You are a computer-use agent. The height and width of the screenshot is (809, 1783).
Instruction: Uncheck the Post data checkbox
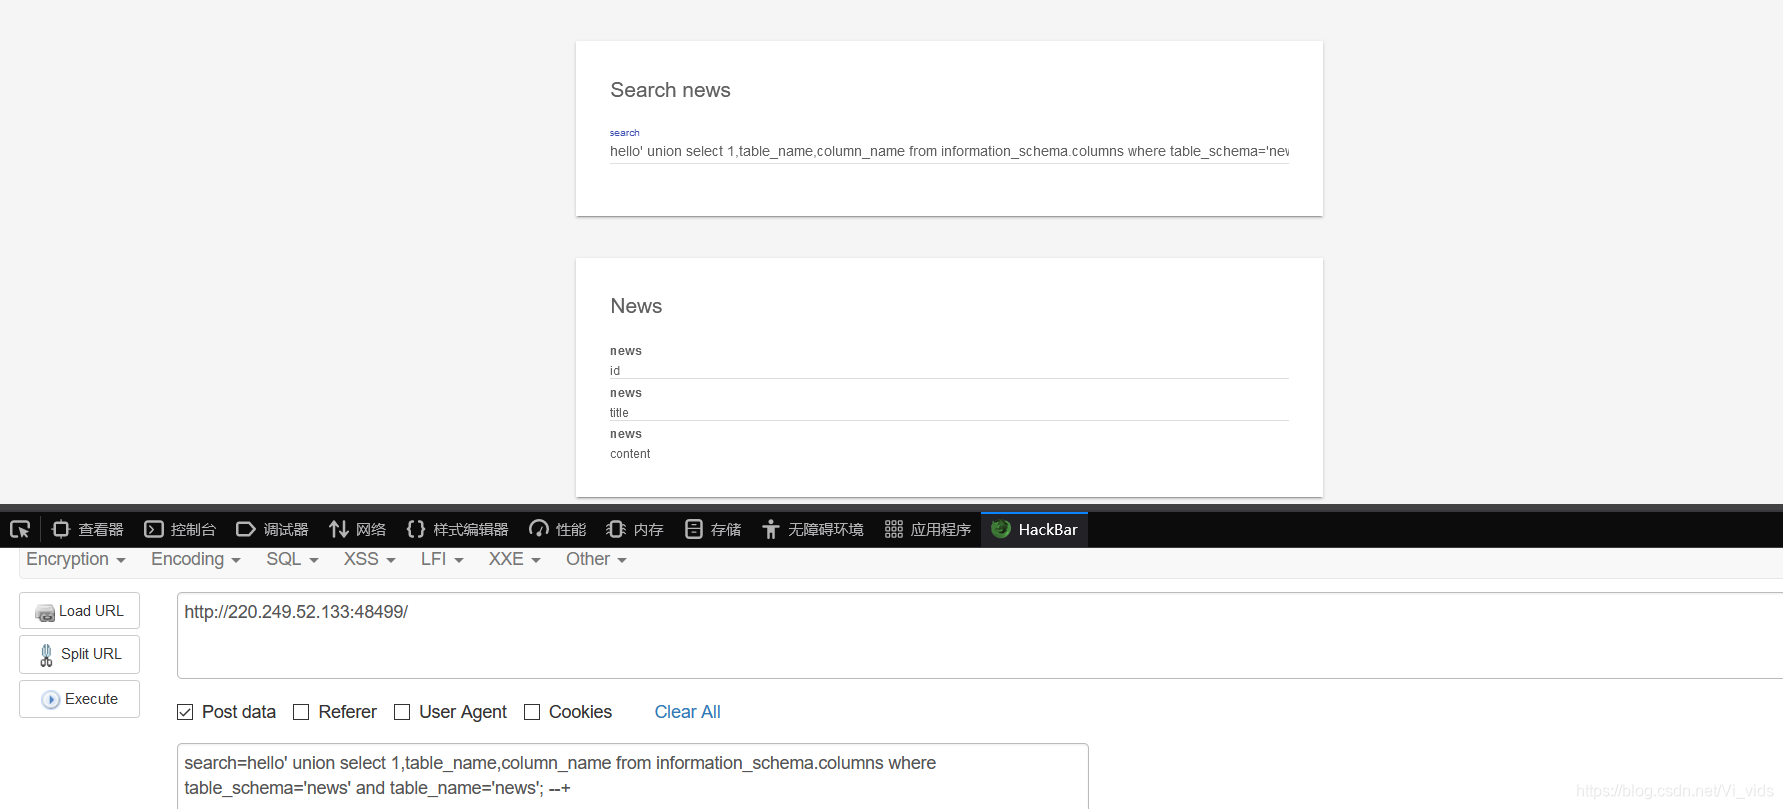[185, 712]
